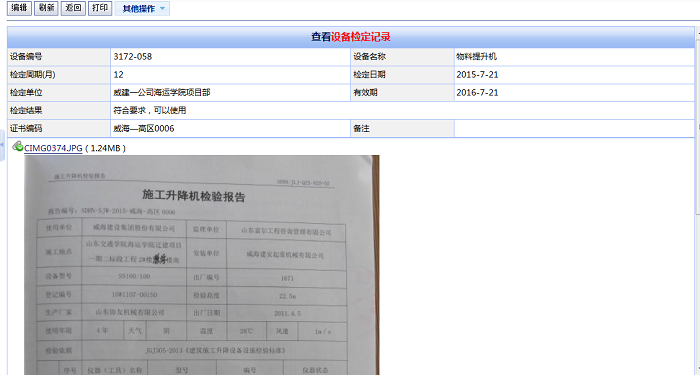Select the device name 物料提升机
The width and height of the screenshot is (700, 375).
(x=476, y=57)
